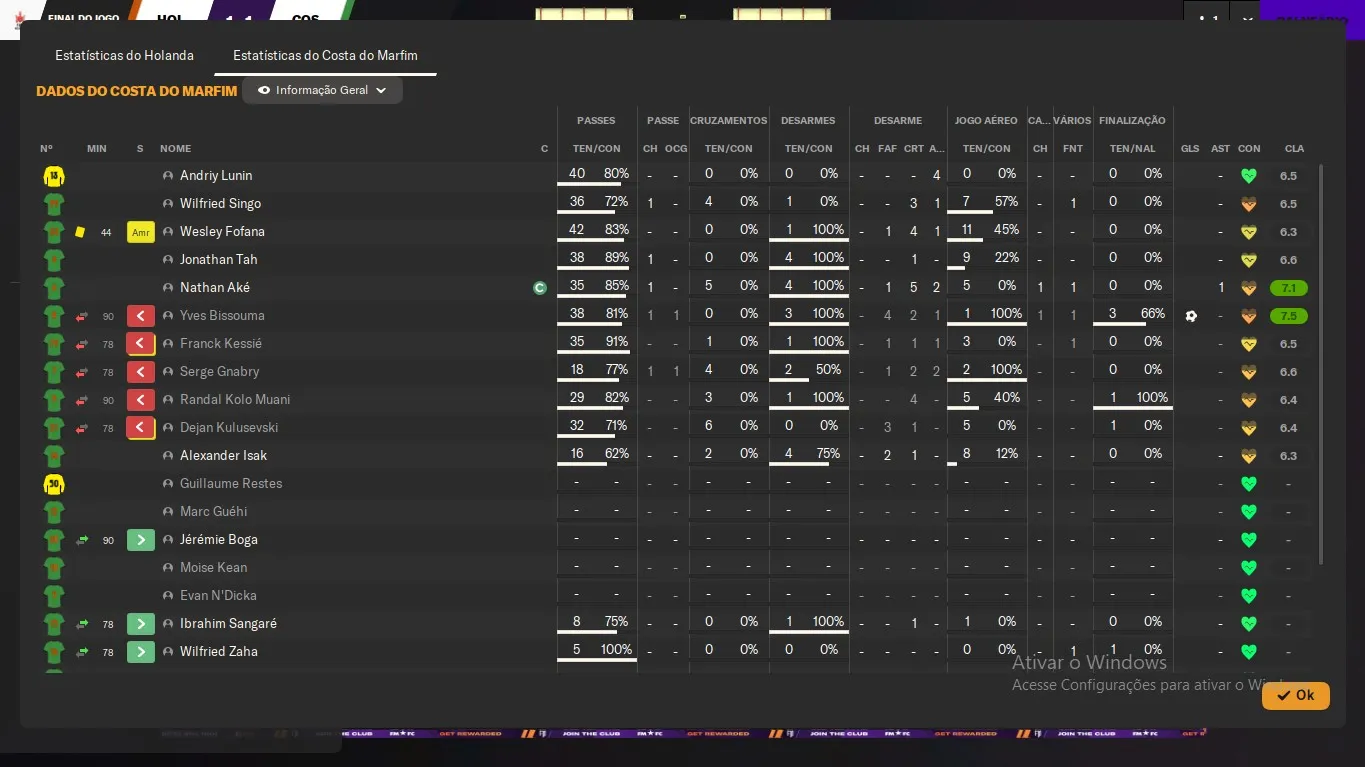Click Guillaume Restes's yellow goalkeeper shirt icon
Screen dimensions: 1365x767
(x=53, y=485)
